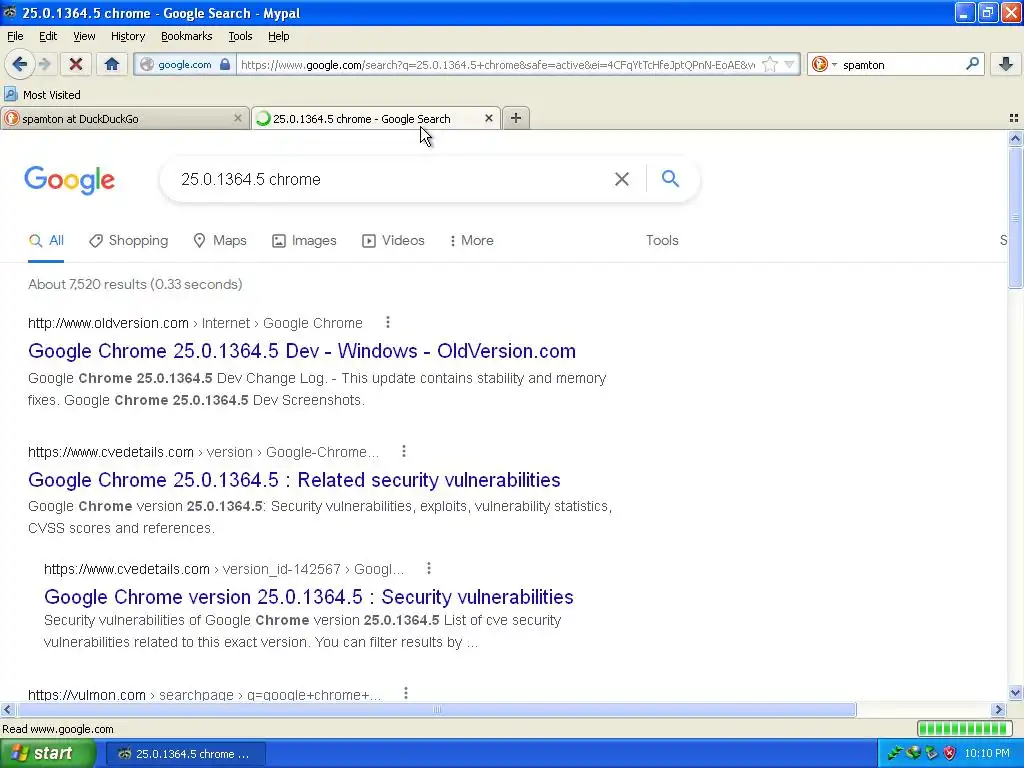
Task: Open the Bookmarks menu
Action: click(x=186, y=36)
